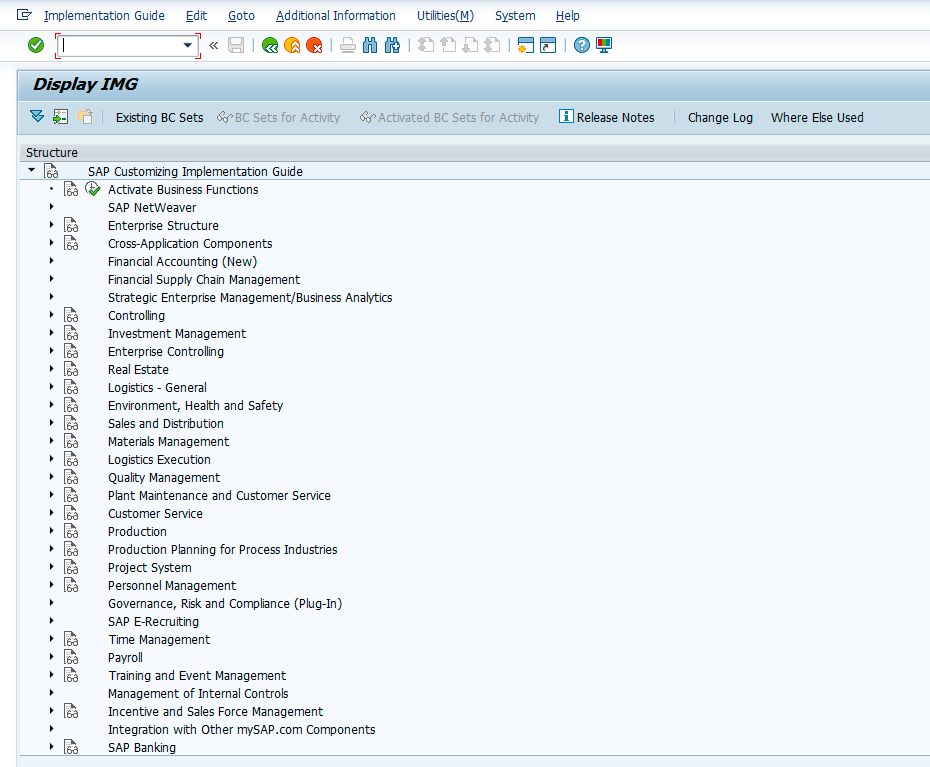
Task: Click the Print icon
Action: (x=348, y=45)
